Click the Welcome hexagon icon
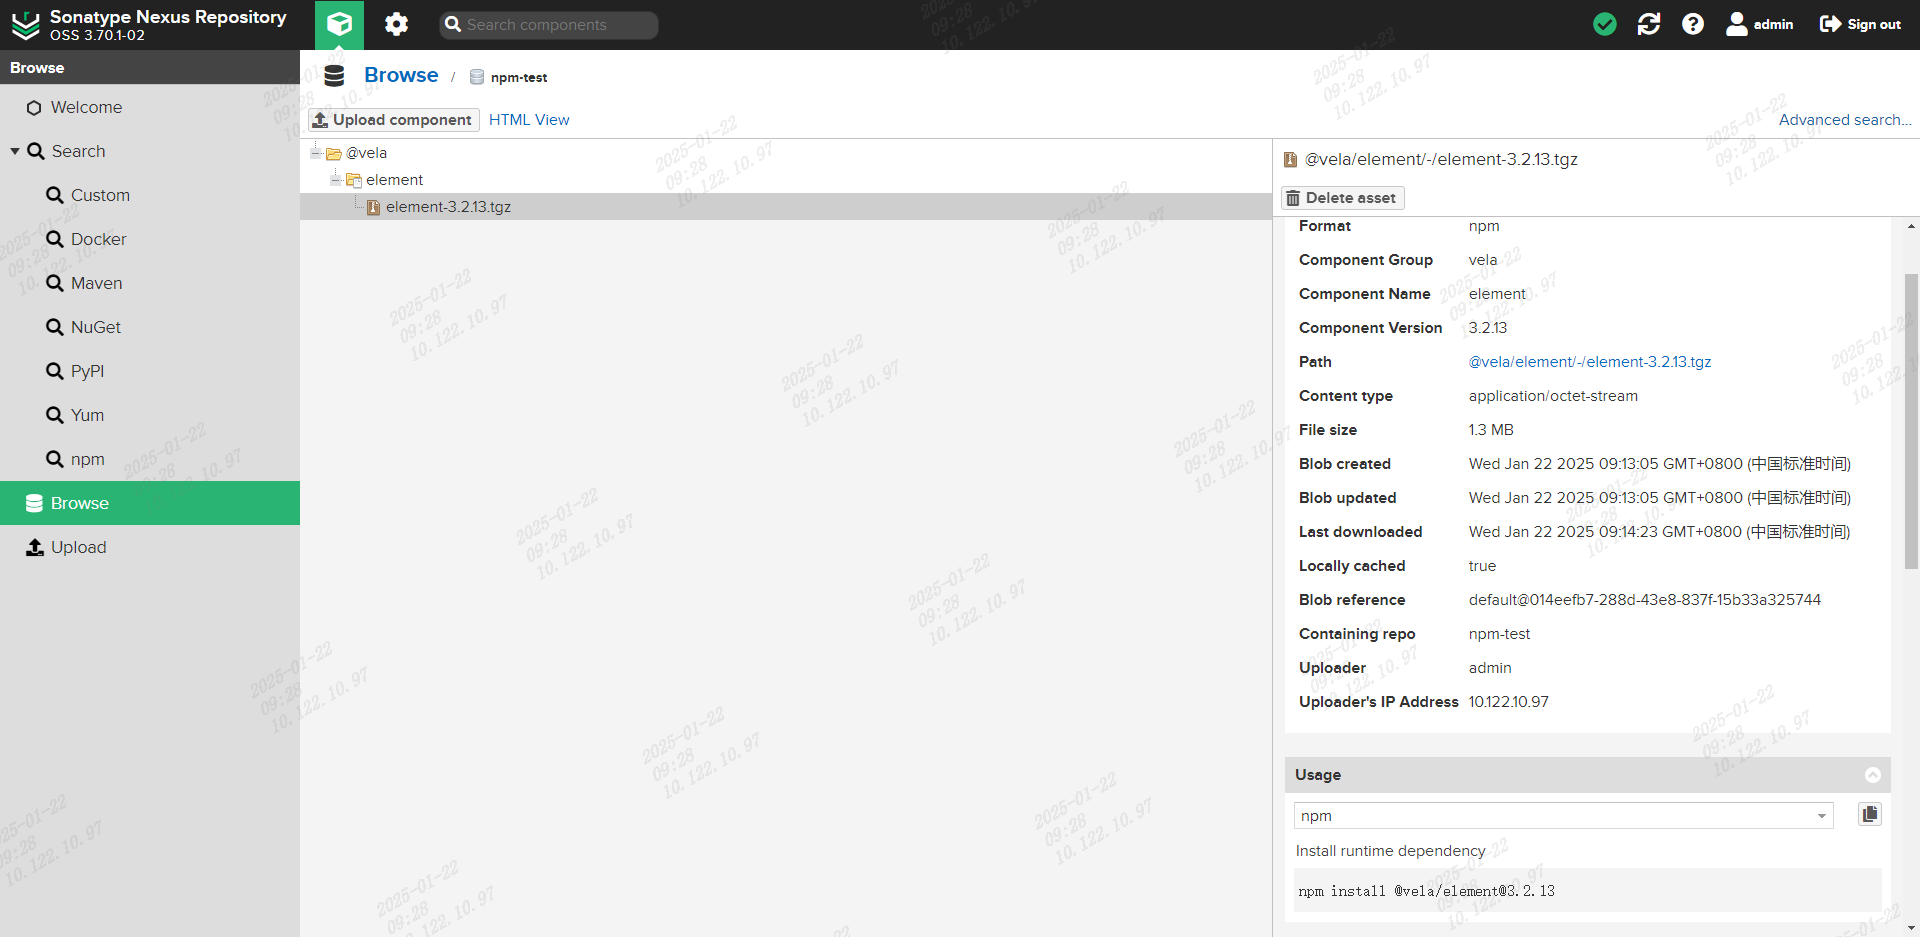 [x=34, y=108]
